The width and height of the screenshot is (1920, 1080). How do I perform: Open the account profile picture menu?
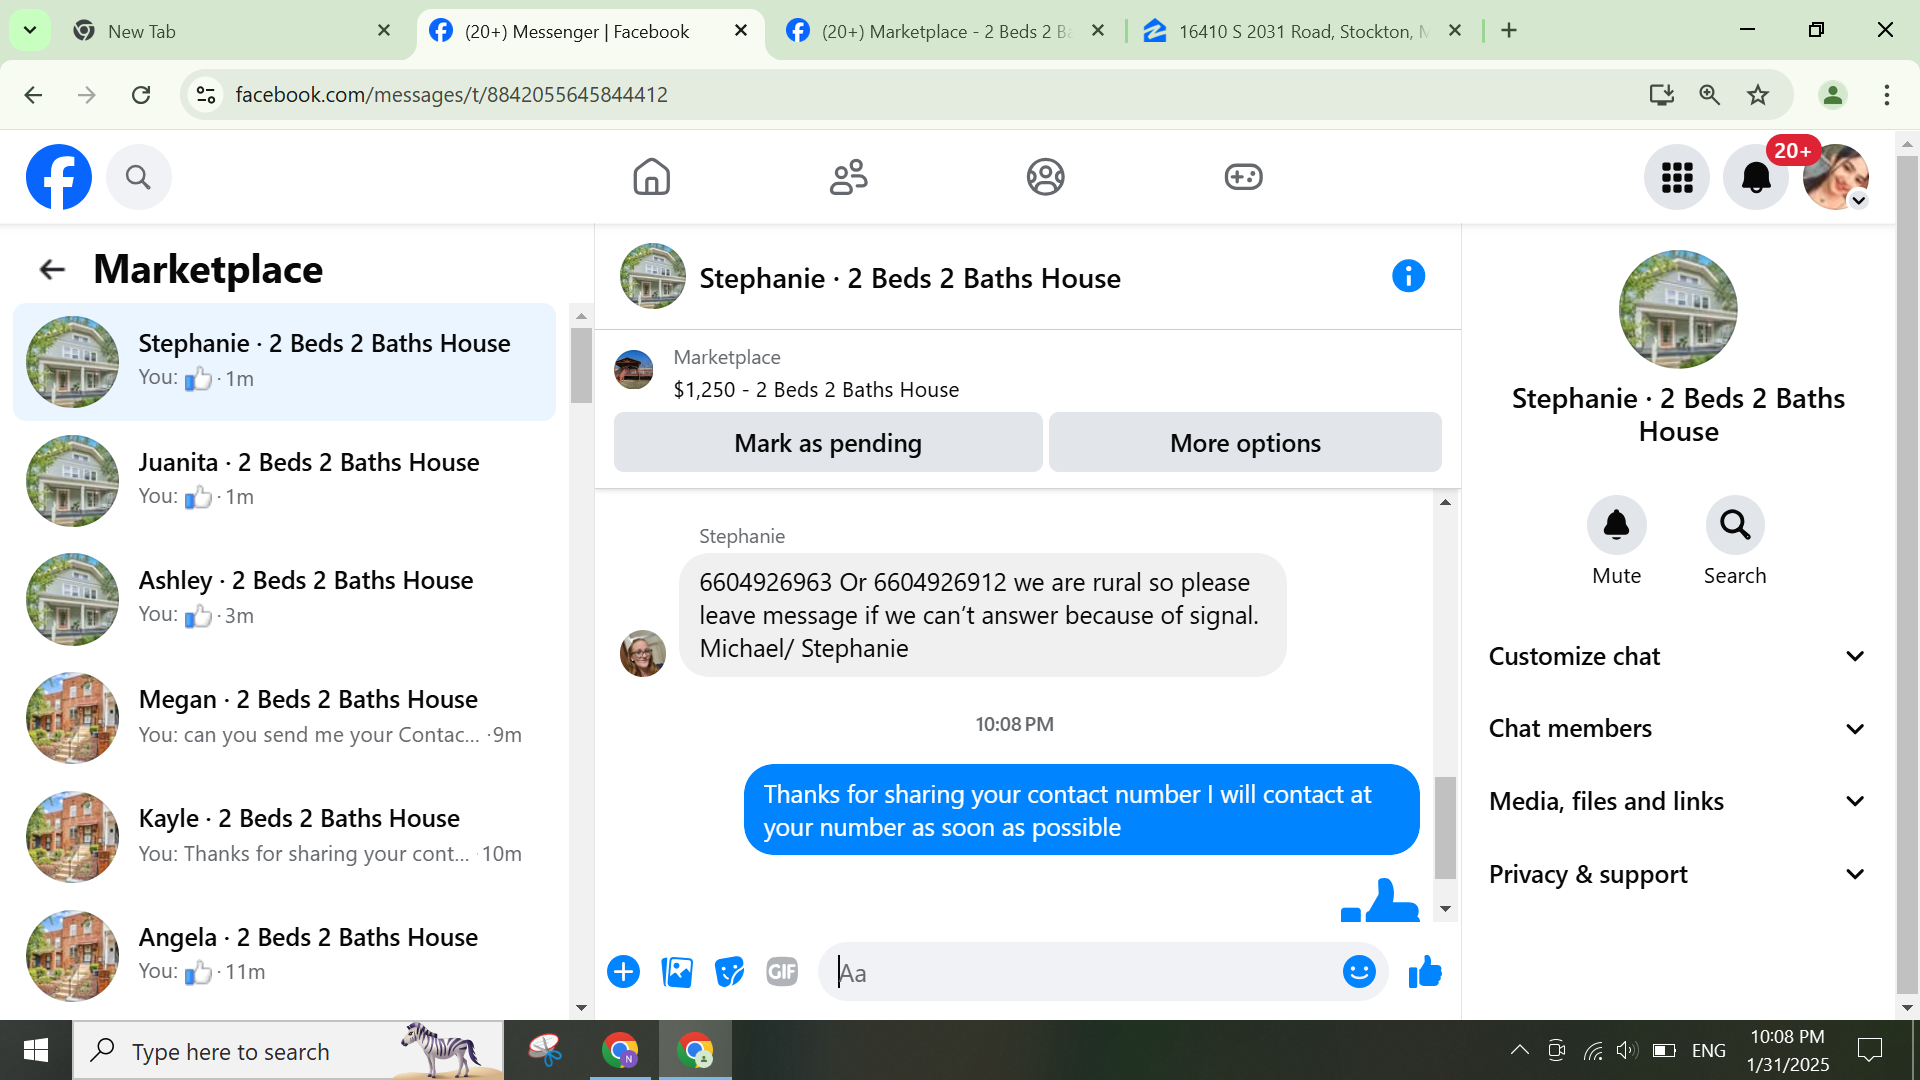tap(1836, 177)
